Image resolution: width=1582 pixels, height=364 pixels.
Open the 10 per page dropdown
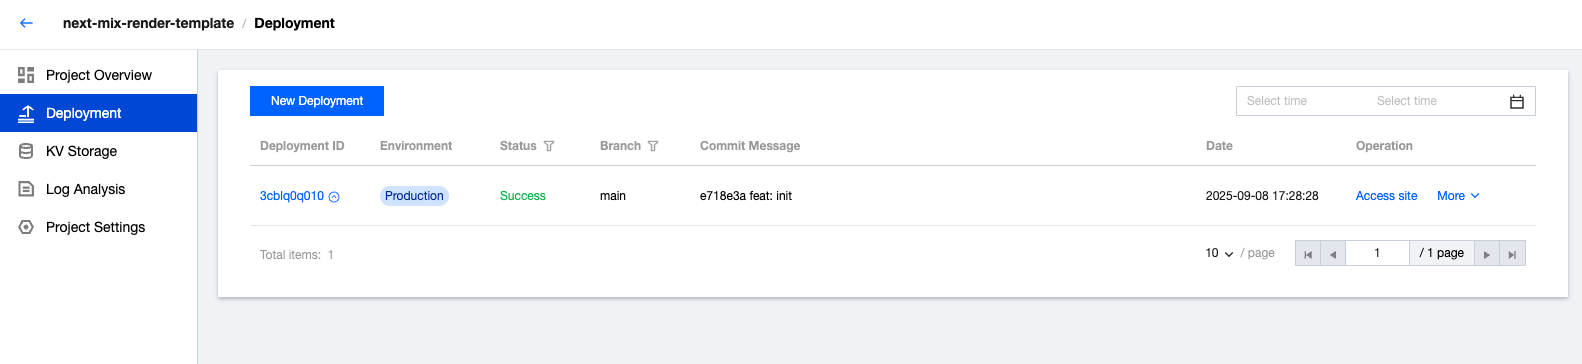pos(1219,253)
